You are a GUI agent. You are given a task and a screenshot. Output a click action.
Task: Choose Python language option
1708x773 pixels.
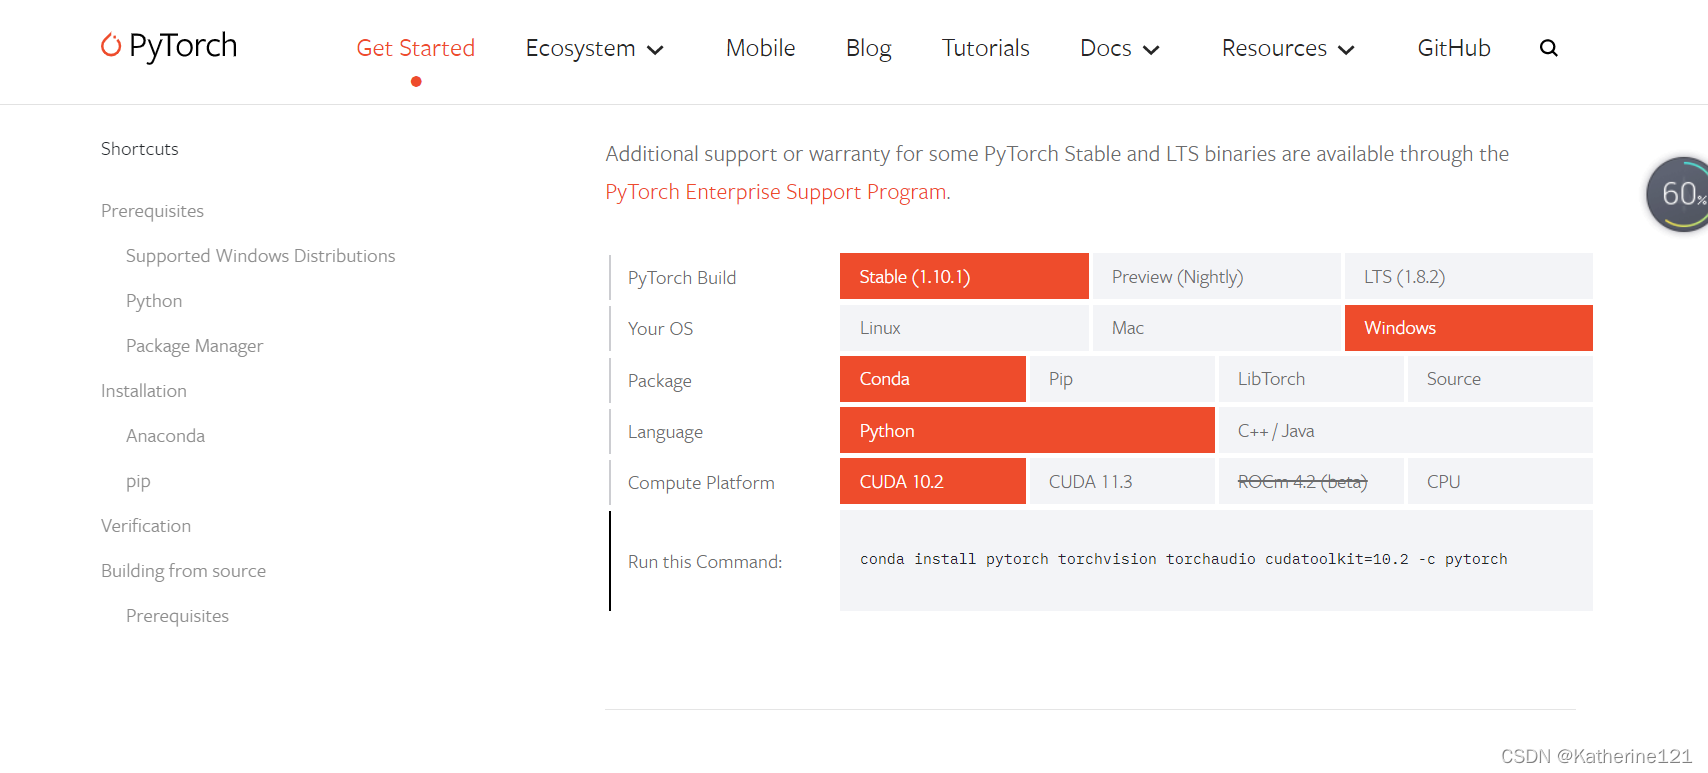click(x=1027, y=430)
